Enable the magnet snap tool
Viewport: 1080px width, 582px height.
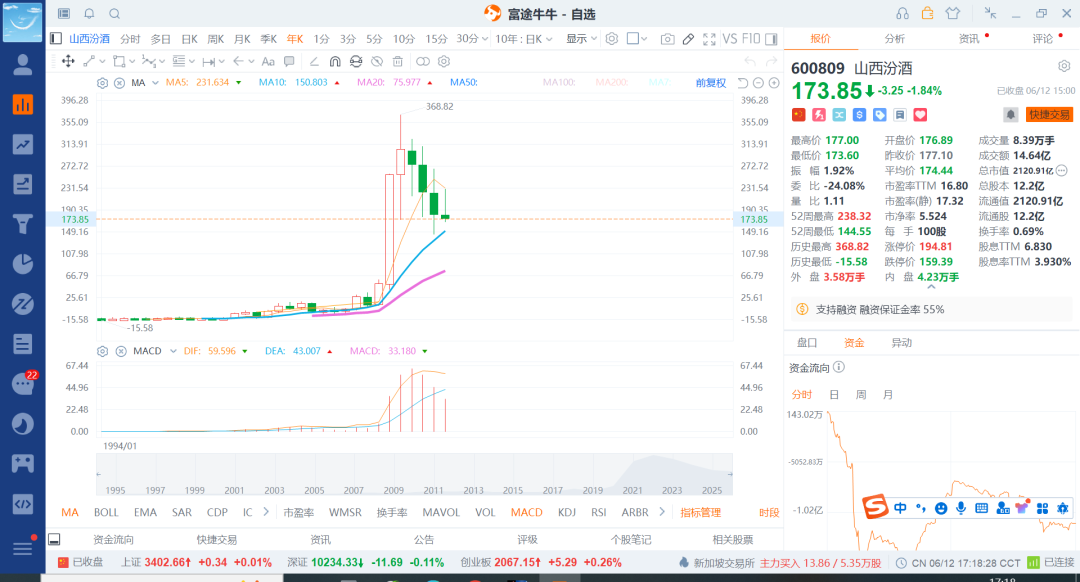pos(335,61)
